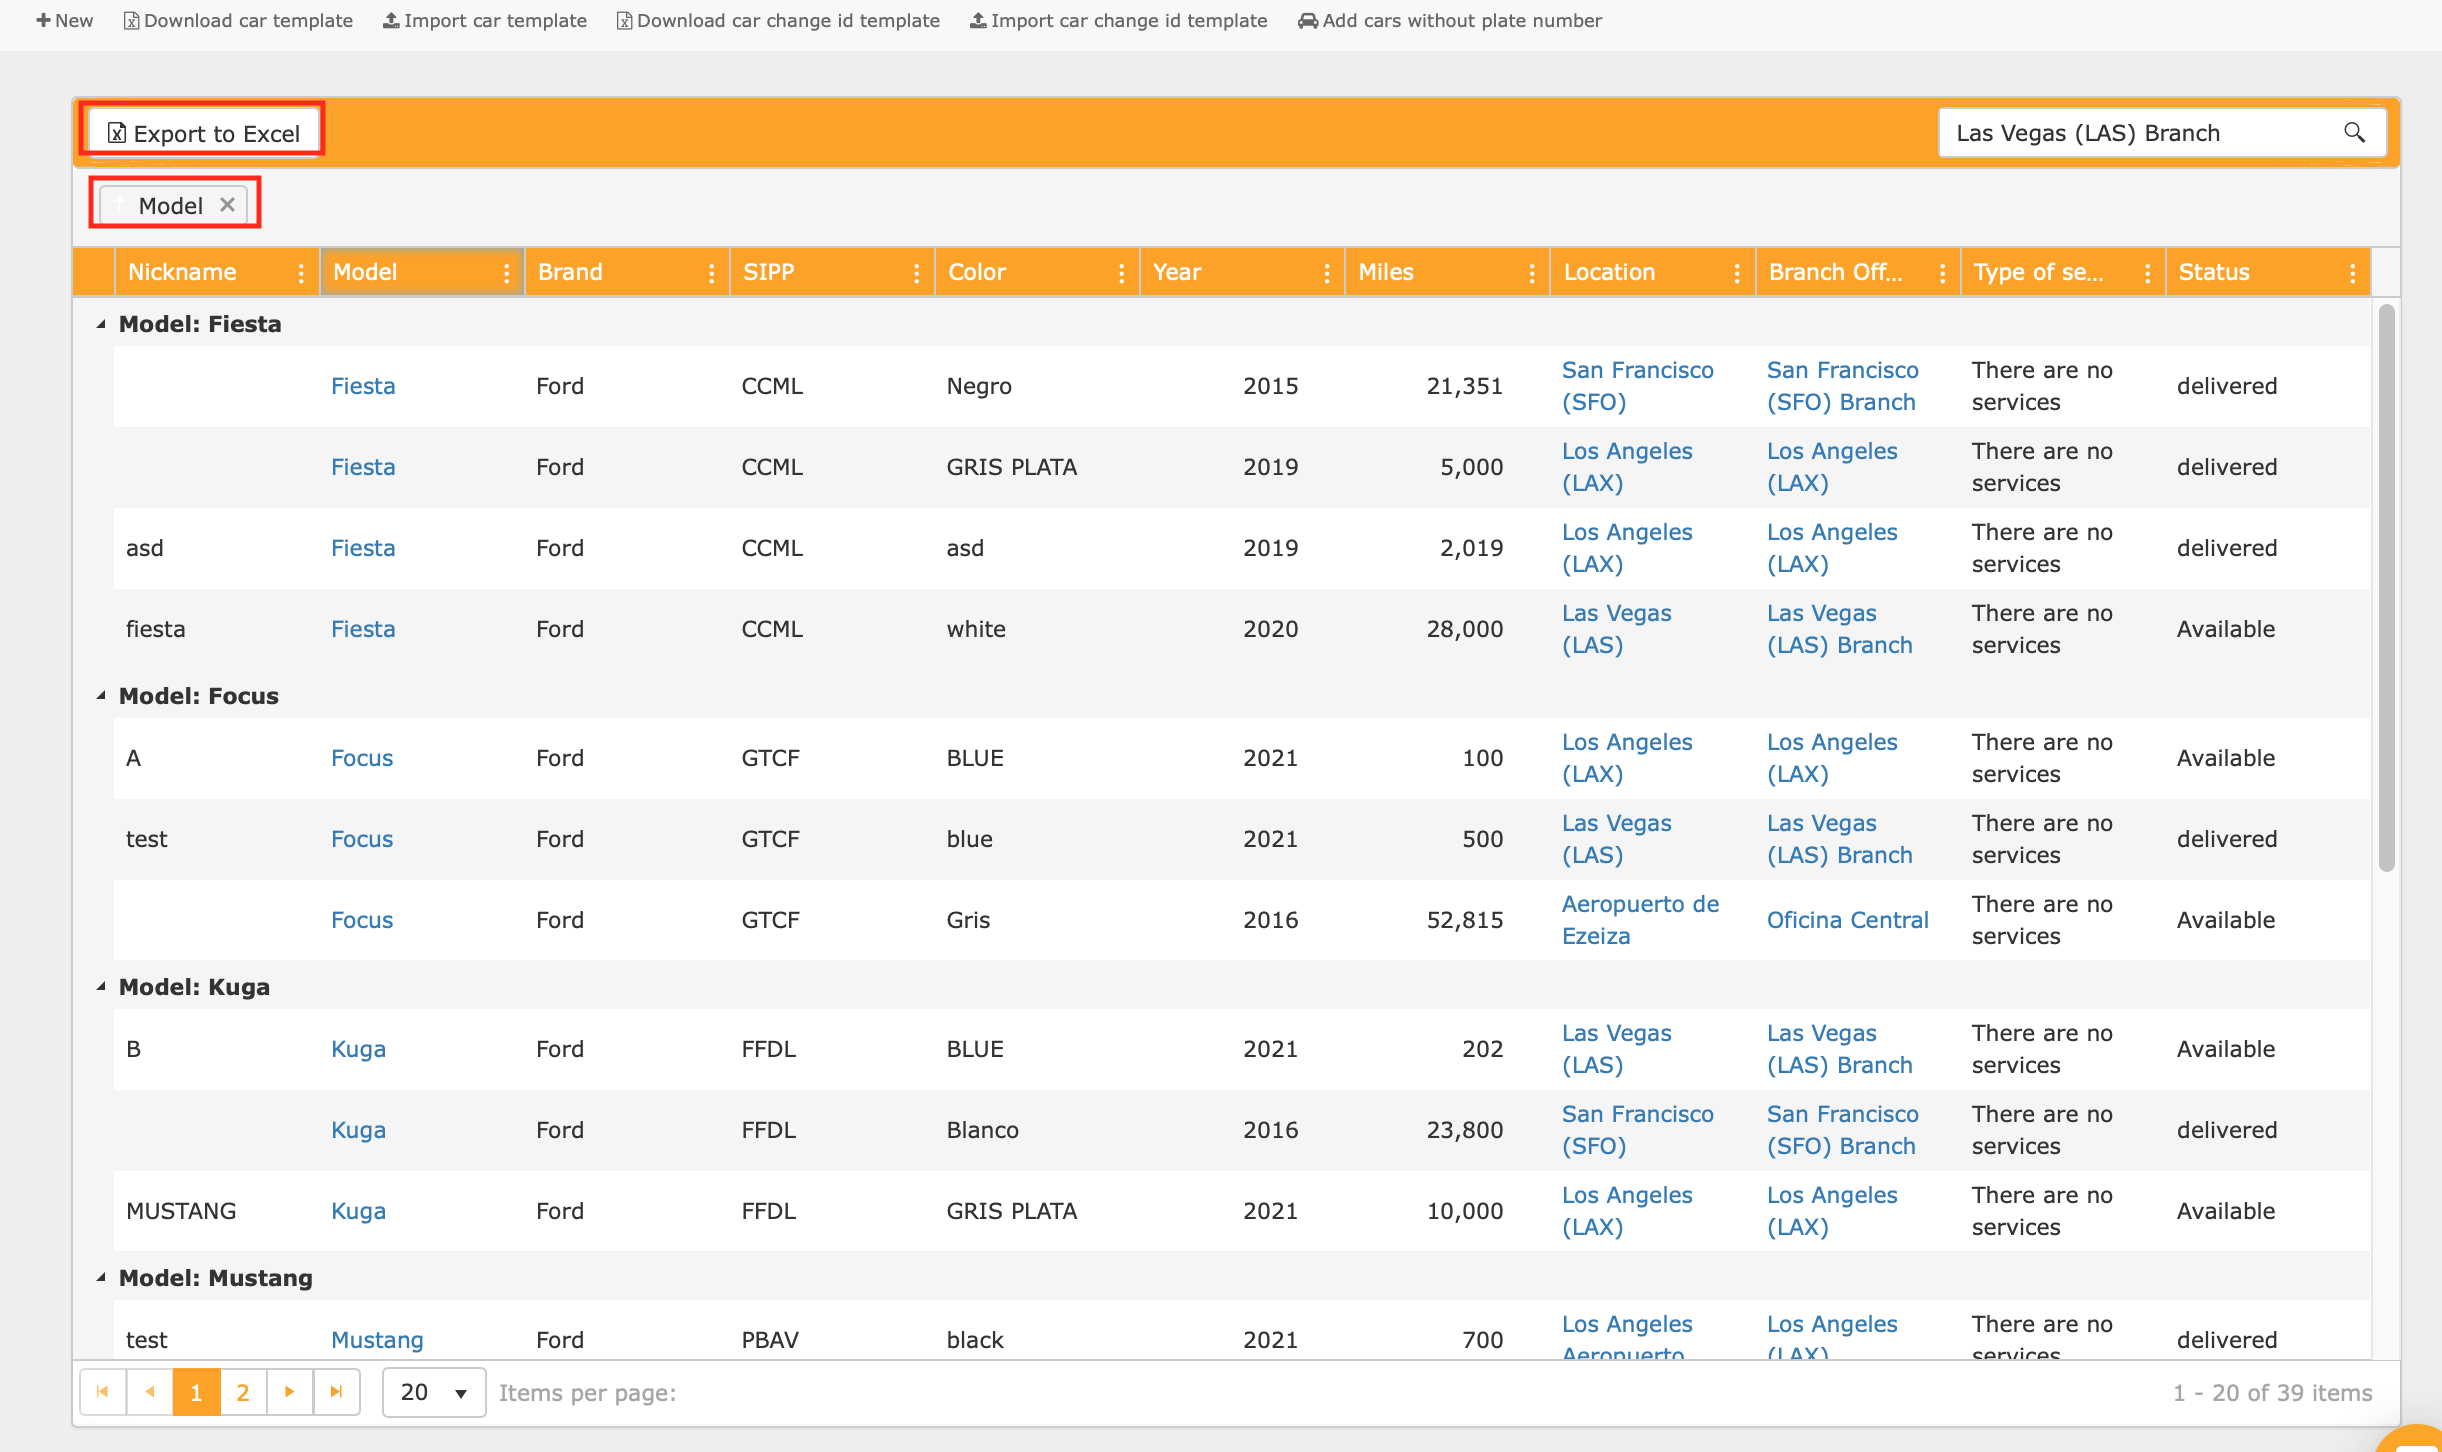Sort by Year column header
This screenshot has height=1452, width=2442.
[x=1176, y=272]
